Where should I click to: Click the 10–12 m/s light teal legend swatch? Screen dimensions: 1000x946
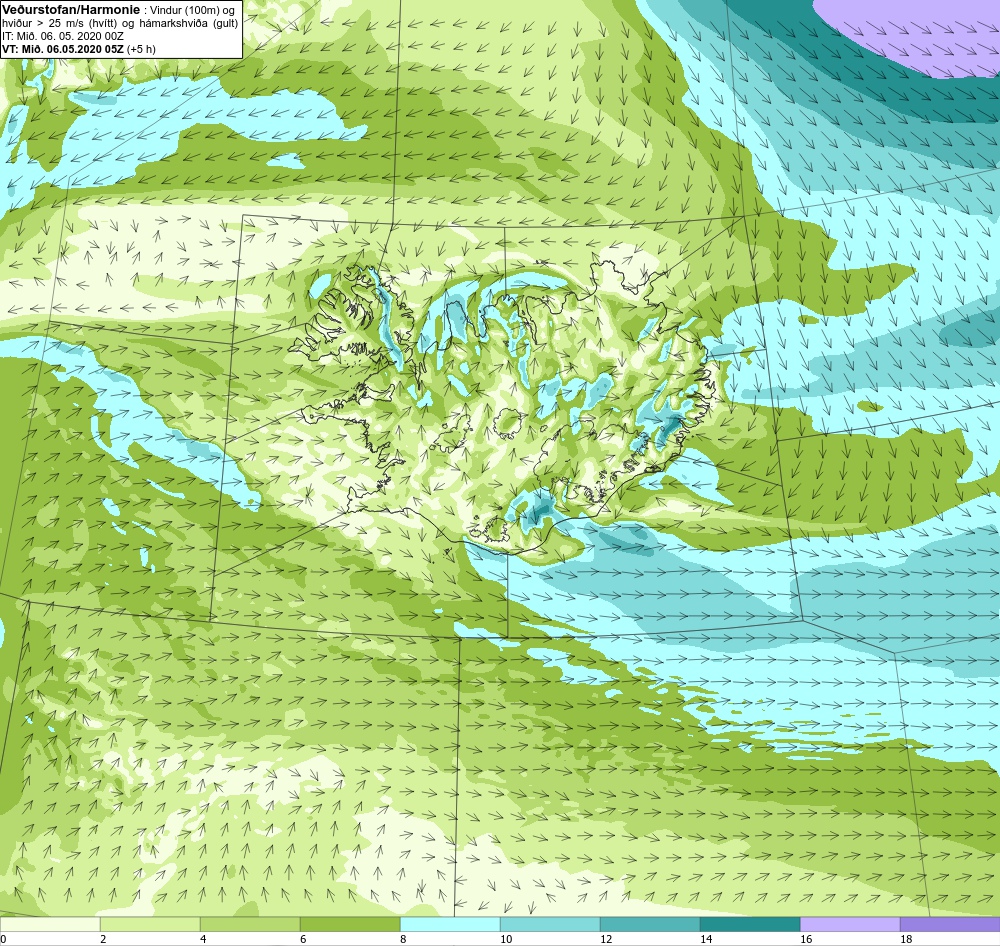point(550,924)
